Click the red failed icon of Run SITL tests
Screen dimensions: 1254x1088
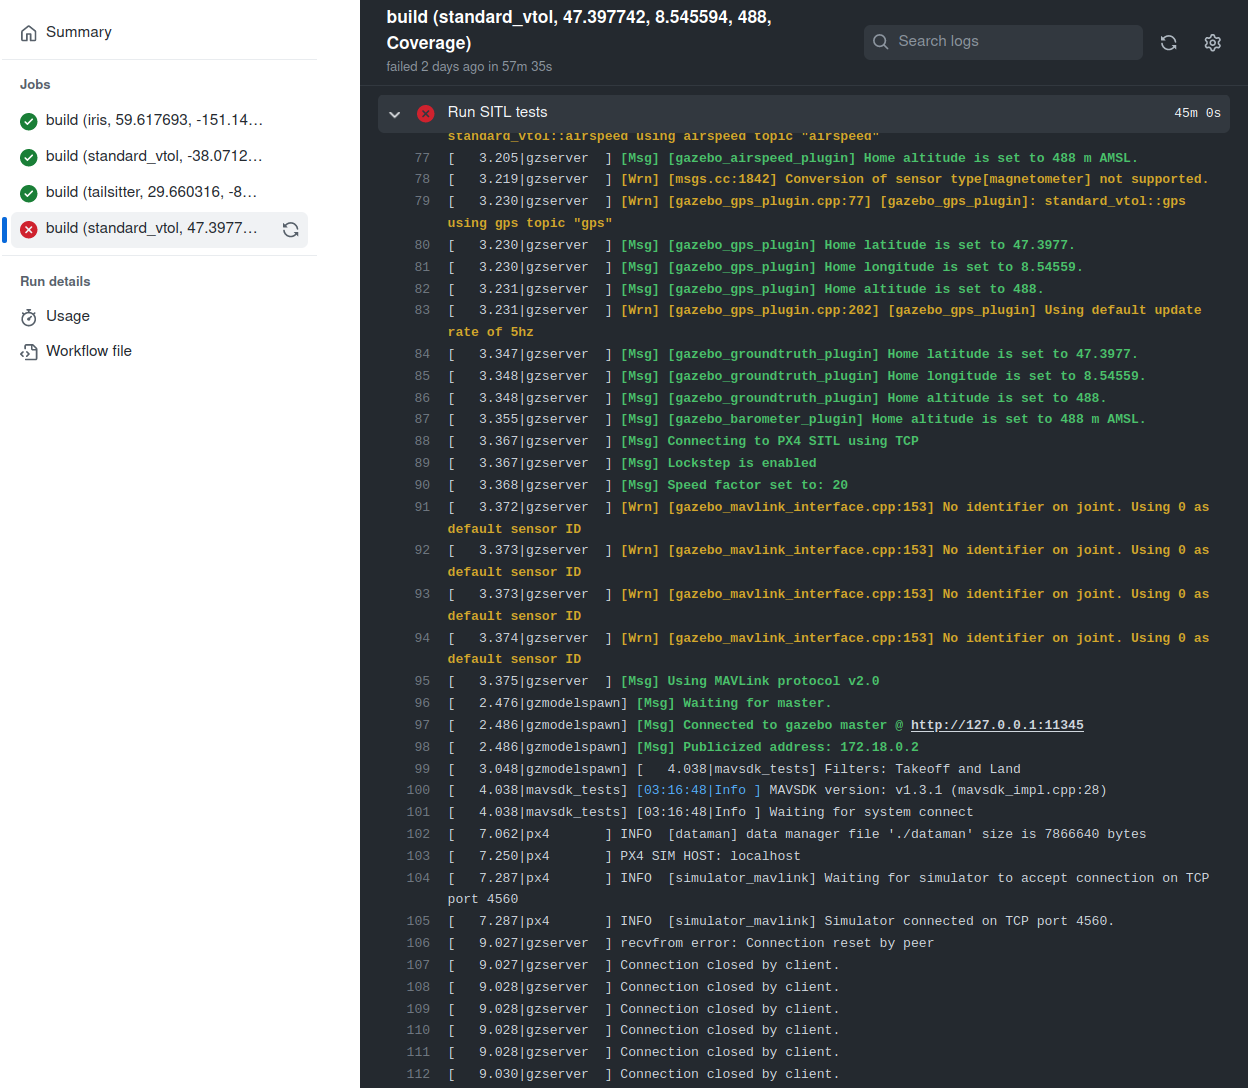pos(425,113)
